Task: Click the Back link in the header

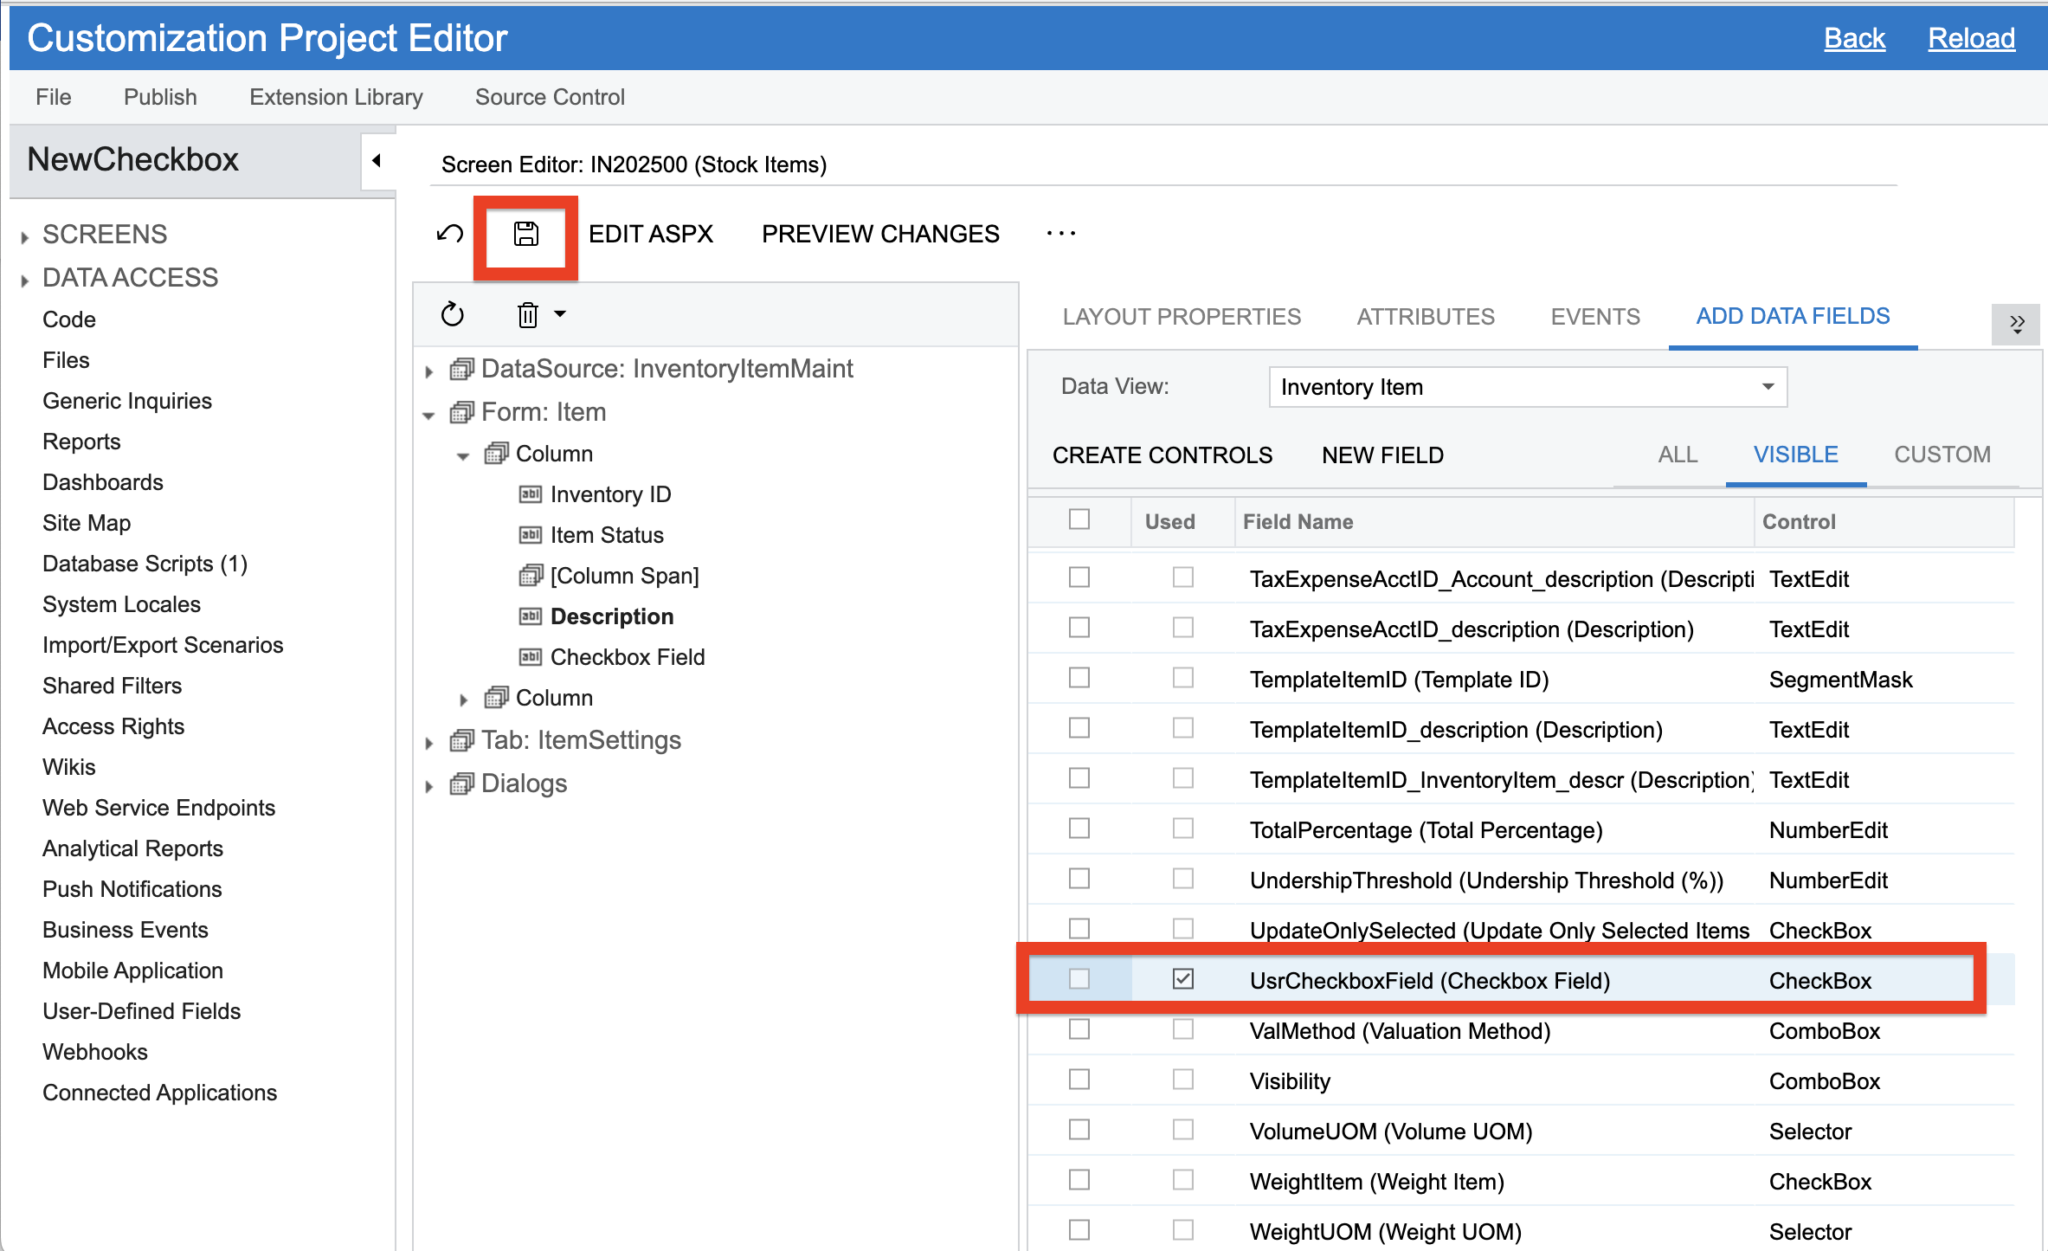Action: [x=1854, y=37]
